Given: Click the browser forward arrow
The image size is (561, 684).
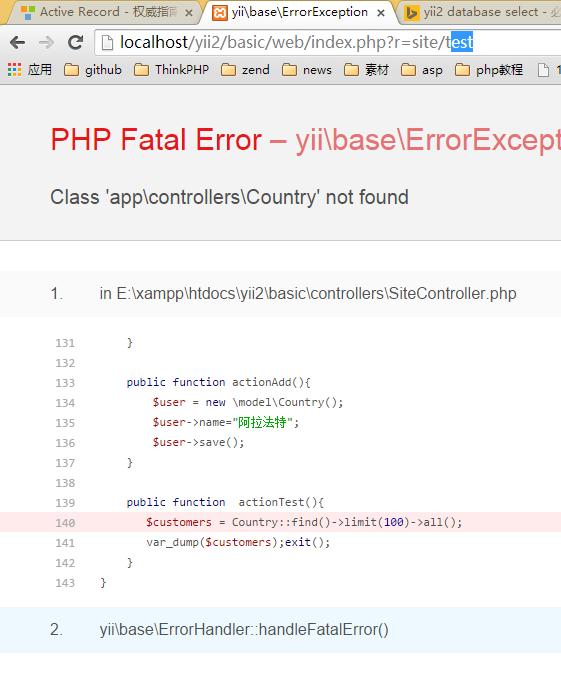Looking at the screenshot, I should tap(46, 43).
